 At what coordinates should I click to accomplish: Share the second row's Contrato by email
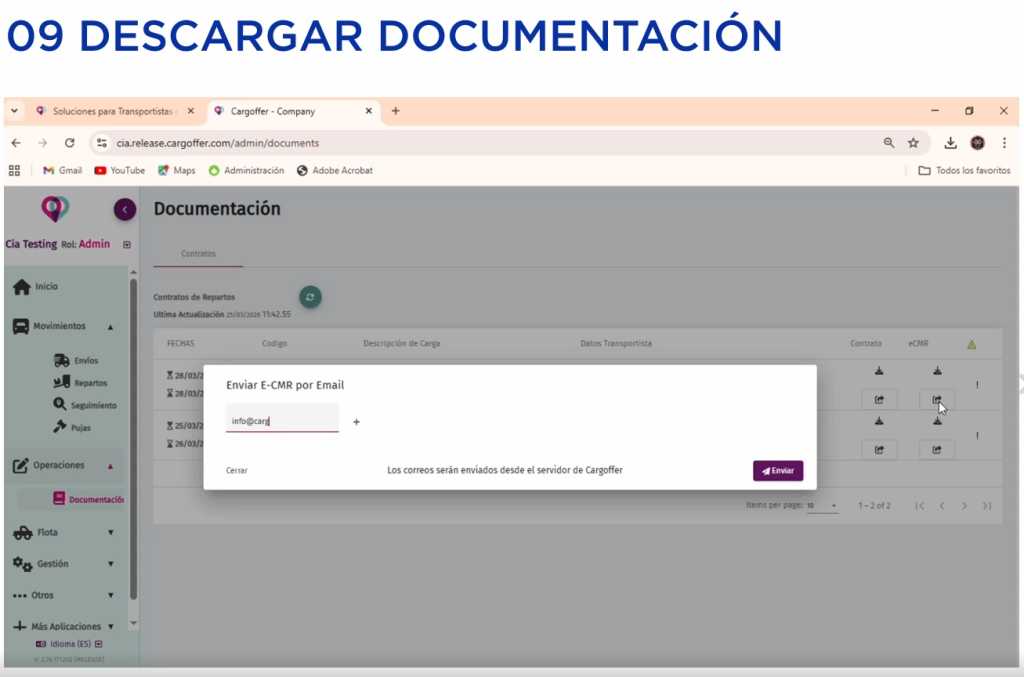click(879, 450)
